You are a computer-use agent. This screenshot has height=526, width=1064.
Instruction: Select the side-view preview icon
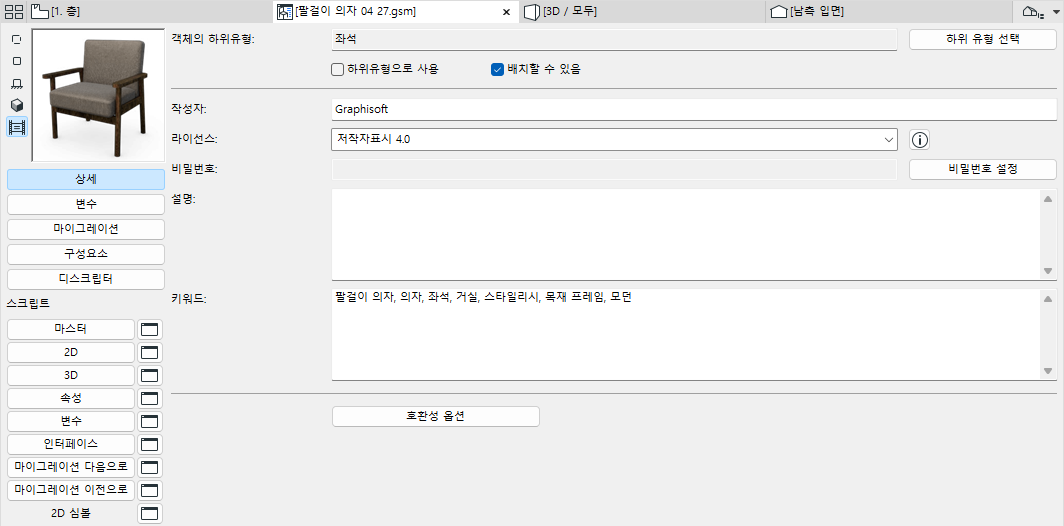17,83
